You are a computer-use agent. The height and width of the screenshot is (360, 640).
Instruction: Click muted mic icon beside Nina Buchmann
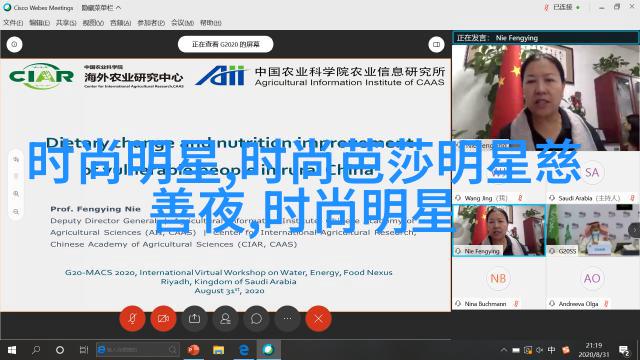[516, 304]
